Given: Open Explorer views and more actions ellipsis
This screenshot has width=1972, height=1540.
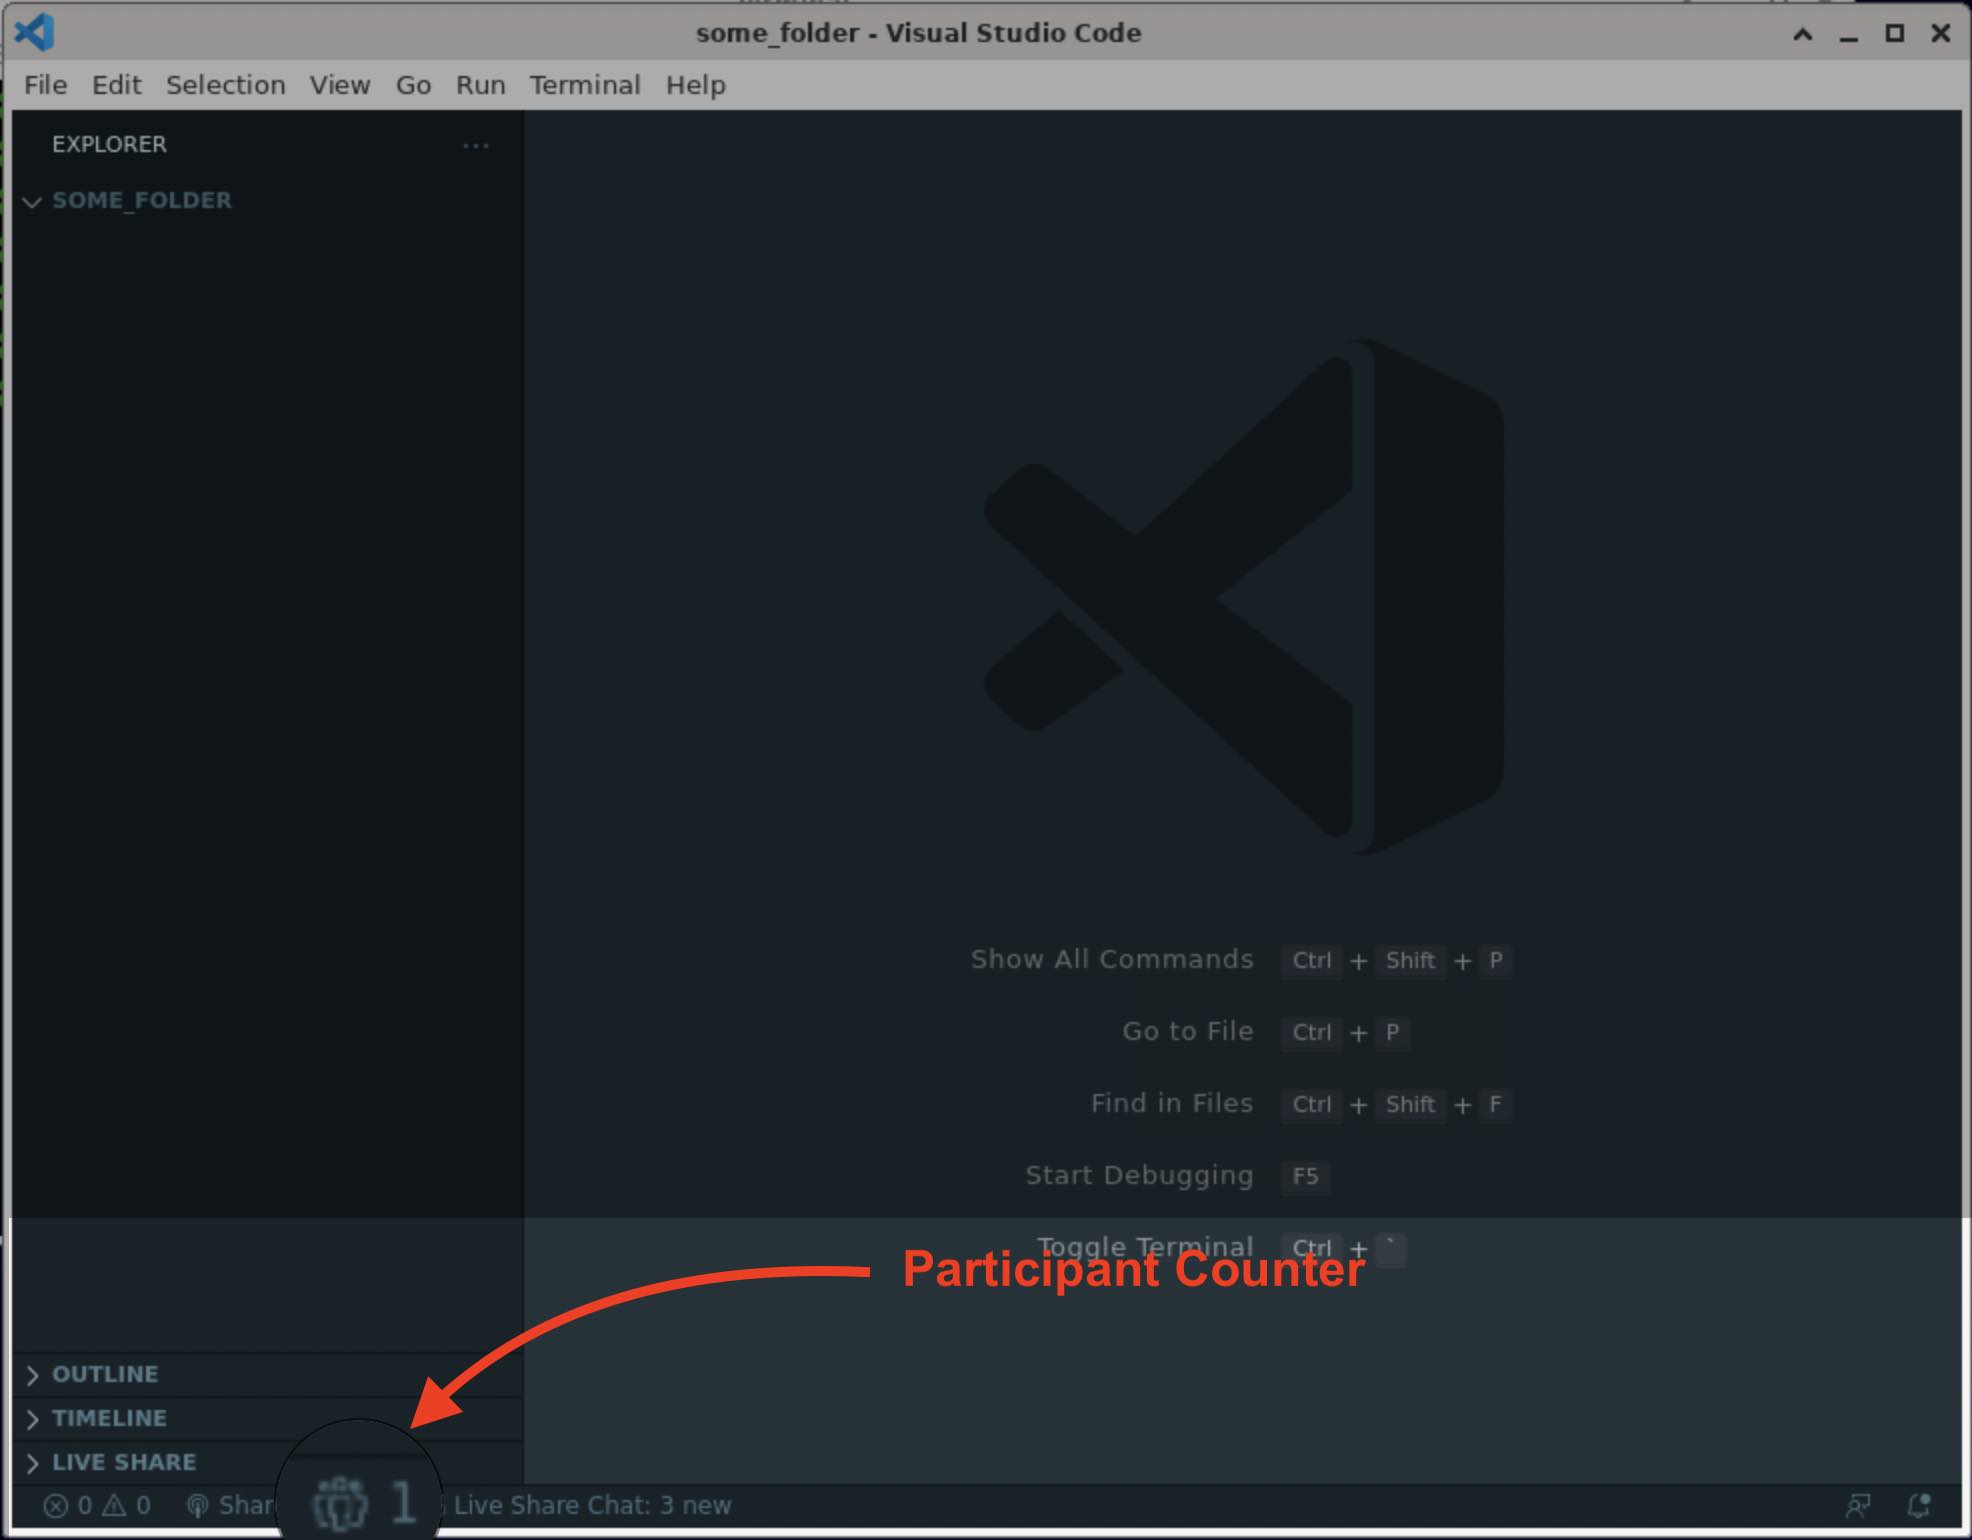Looking at the screenshot, I should 476,146.
